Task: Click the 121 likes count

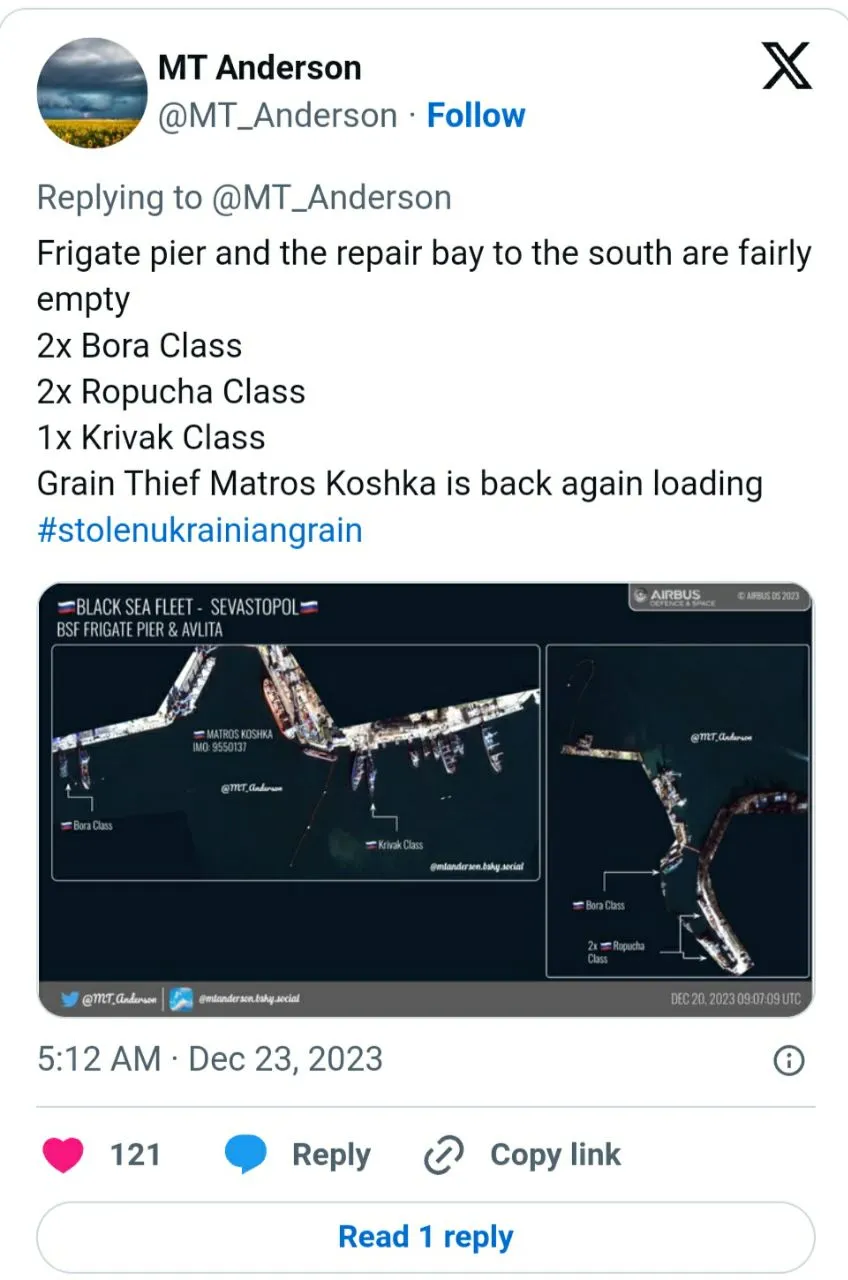Action: point(135,1155)
